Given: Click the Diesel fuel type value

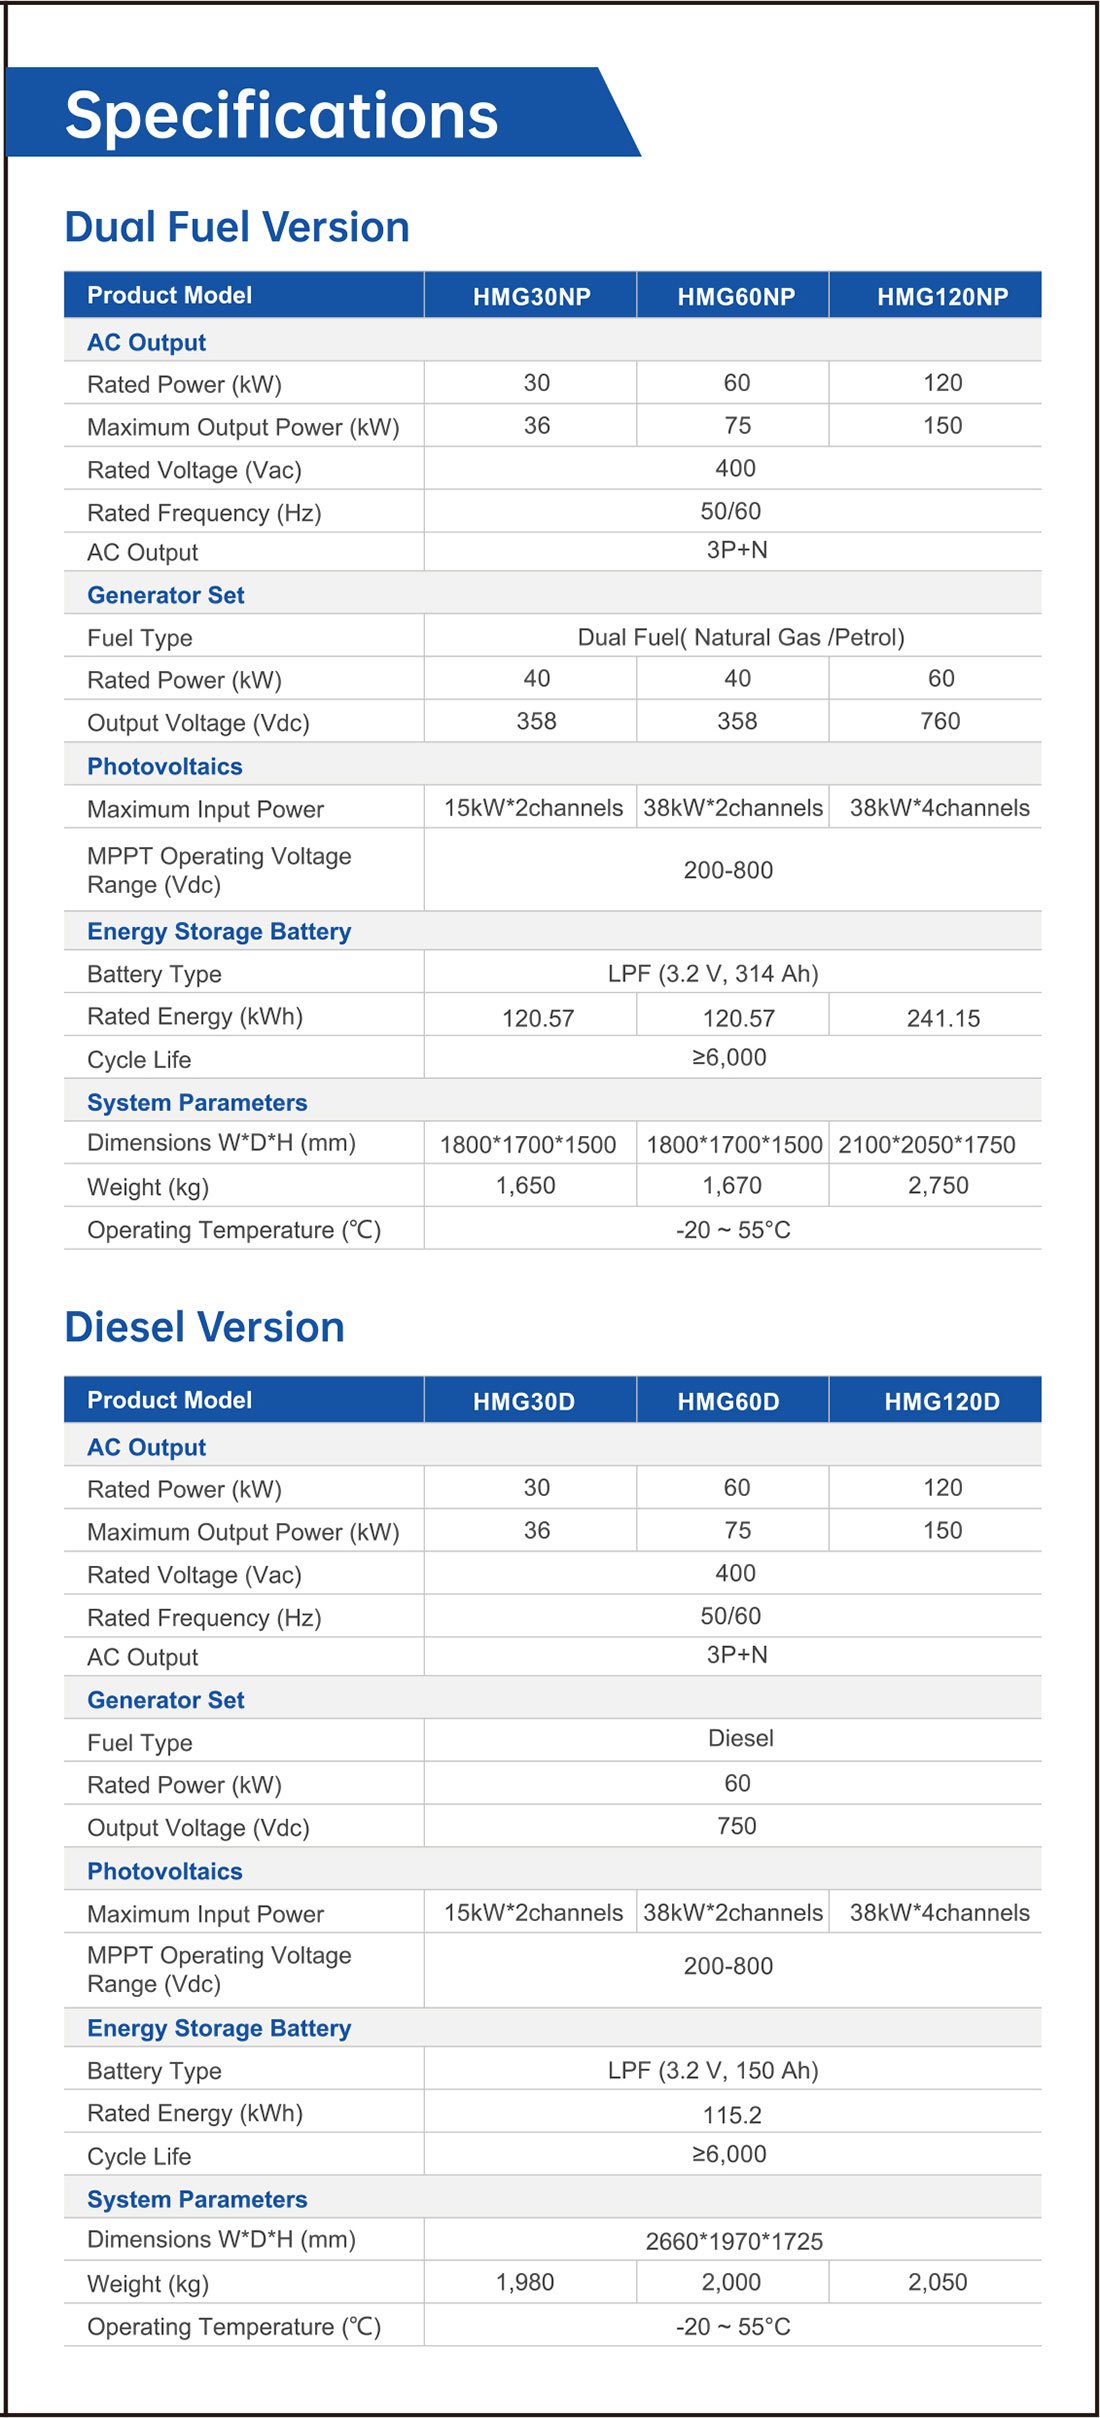Looking at the screenshot, I should [x=740, y=1738].
